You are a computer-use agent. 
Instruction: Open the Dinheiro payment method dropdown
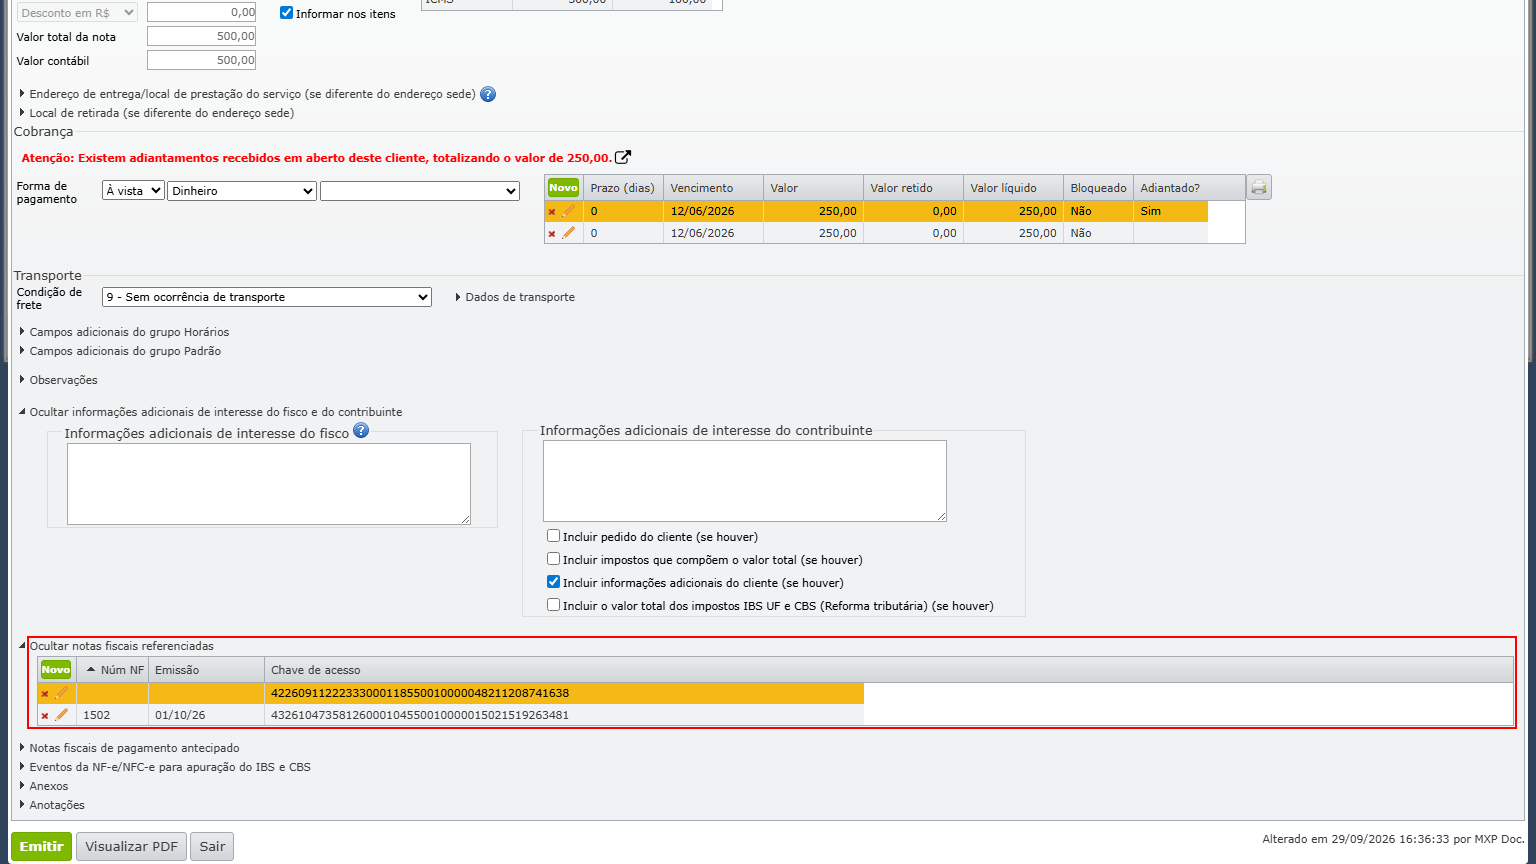(242, 190)
